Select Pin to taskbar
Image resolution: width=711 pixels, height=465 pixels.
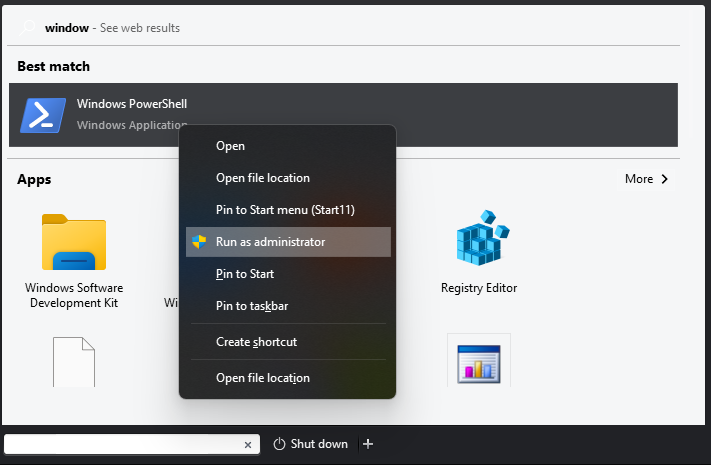pos(287,306)
